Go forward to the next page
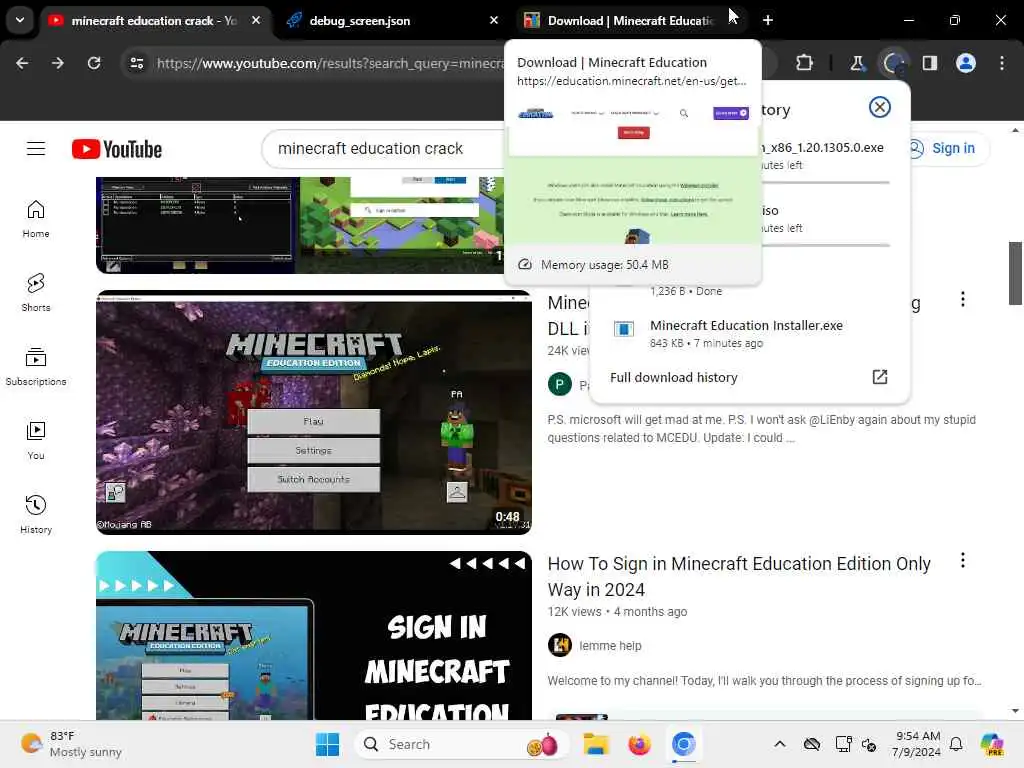This screenshot has width=1024, height=768. coord(58,63)
